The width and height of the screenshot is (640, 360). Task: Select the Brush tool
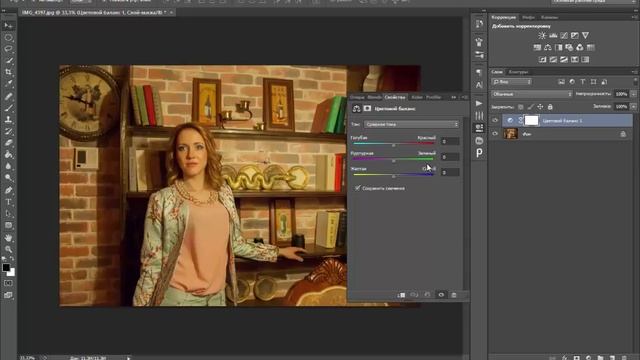[8, 108]
